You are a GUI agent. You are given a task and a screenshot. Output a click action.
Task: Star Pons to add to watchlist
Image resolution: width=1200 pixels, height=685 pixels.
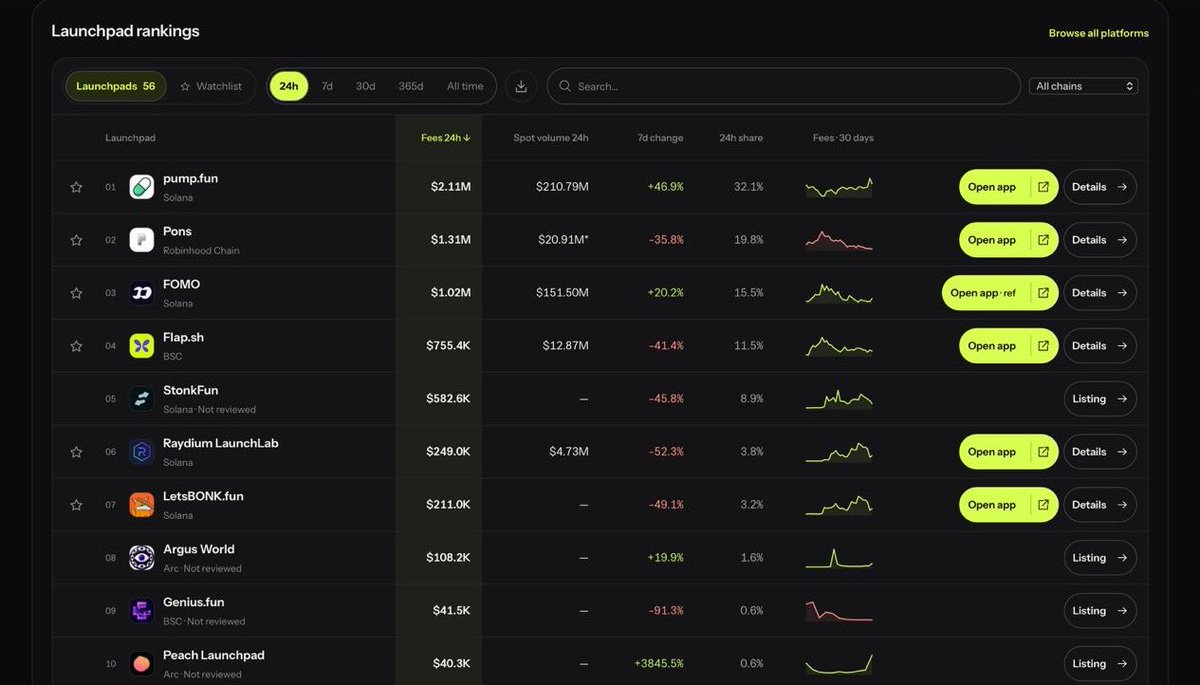coord(76,240)
